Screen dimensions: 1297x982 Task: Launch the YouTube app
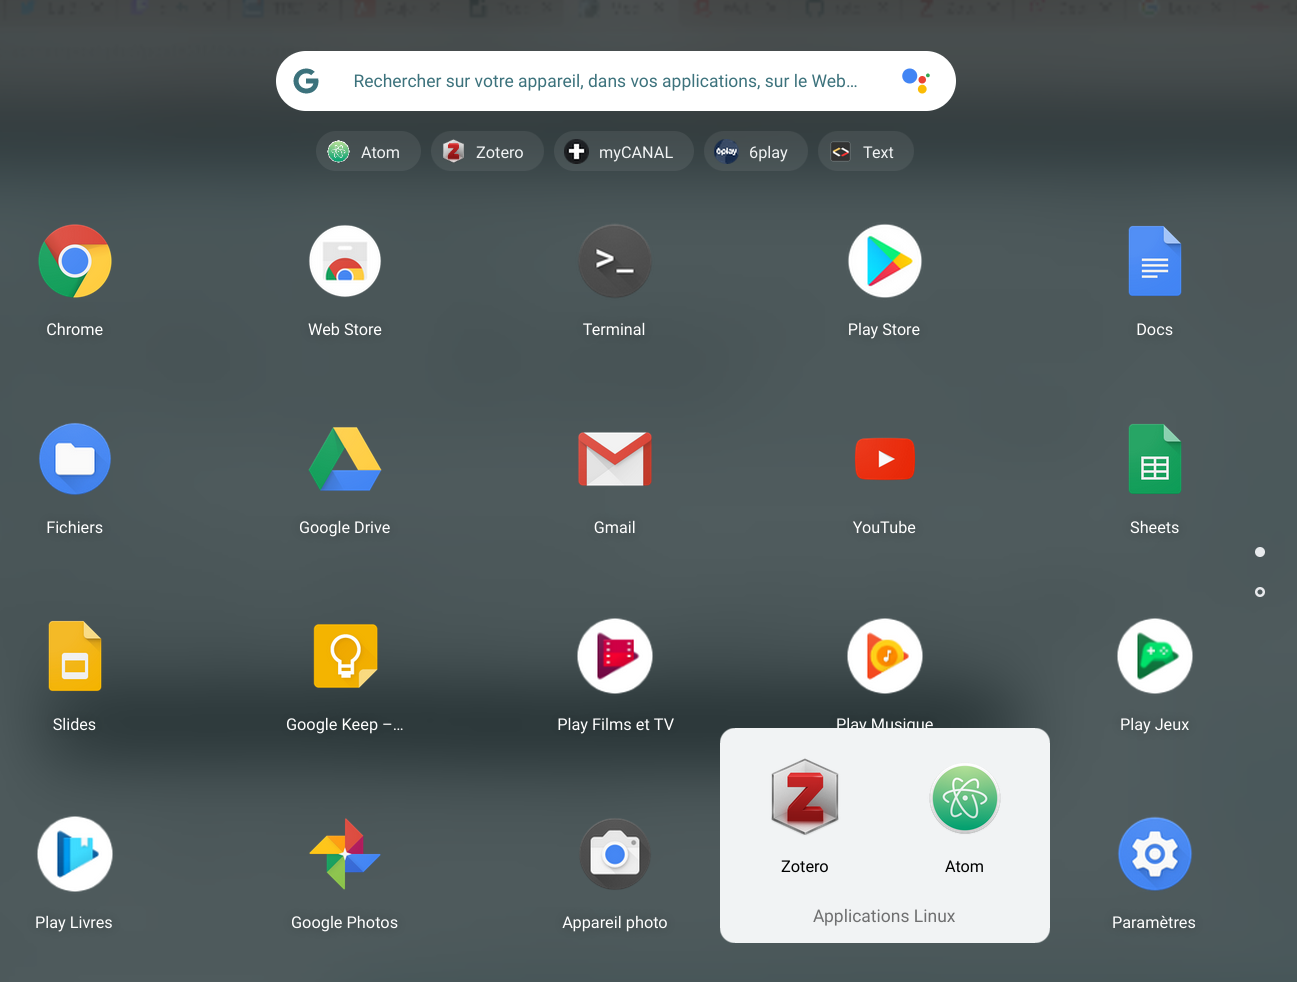885,459
